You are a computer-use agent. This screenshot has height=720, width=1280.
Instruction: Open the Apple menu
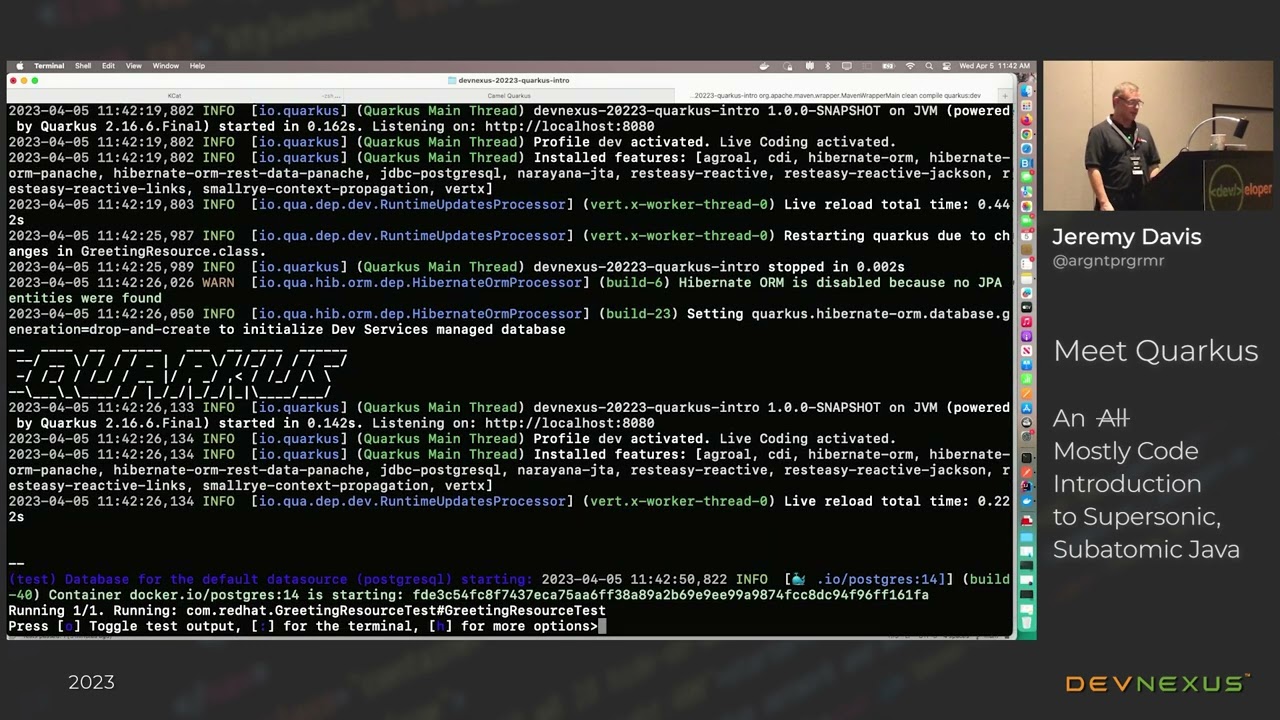[x=19, y=66]
